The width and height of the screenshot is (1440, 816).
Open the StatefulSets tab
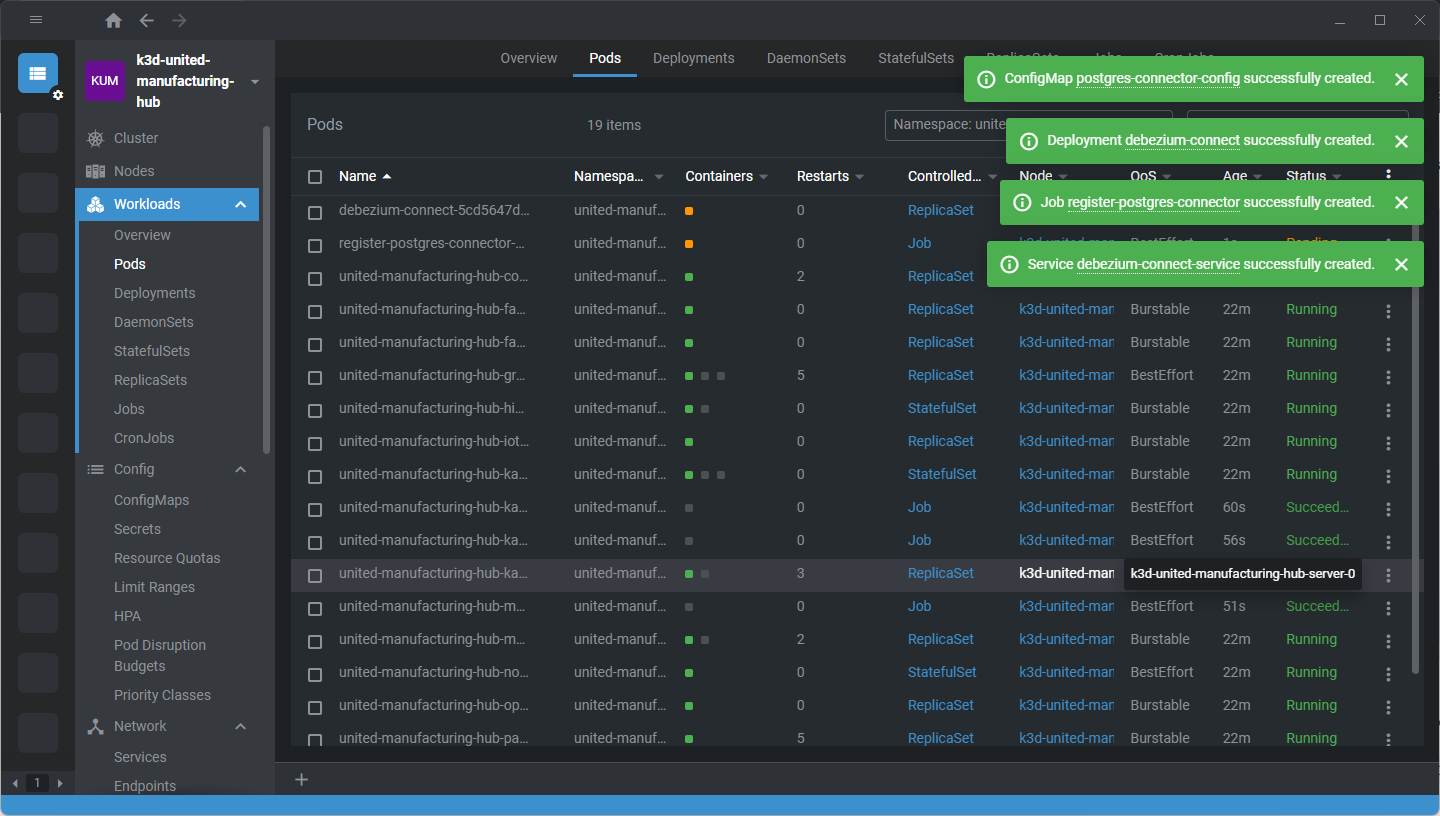pyautogui.click(x=916, y=58)
